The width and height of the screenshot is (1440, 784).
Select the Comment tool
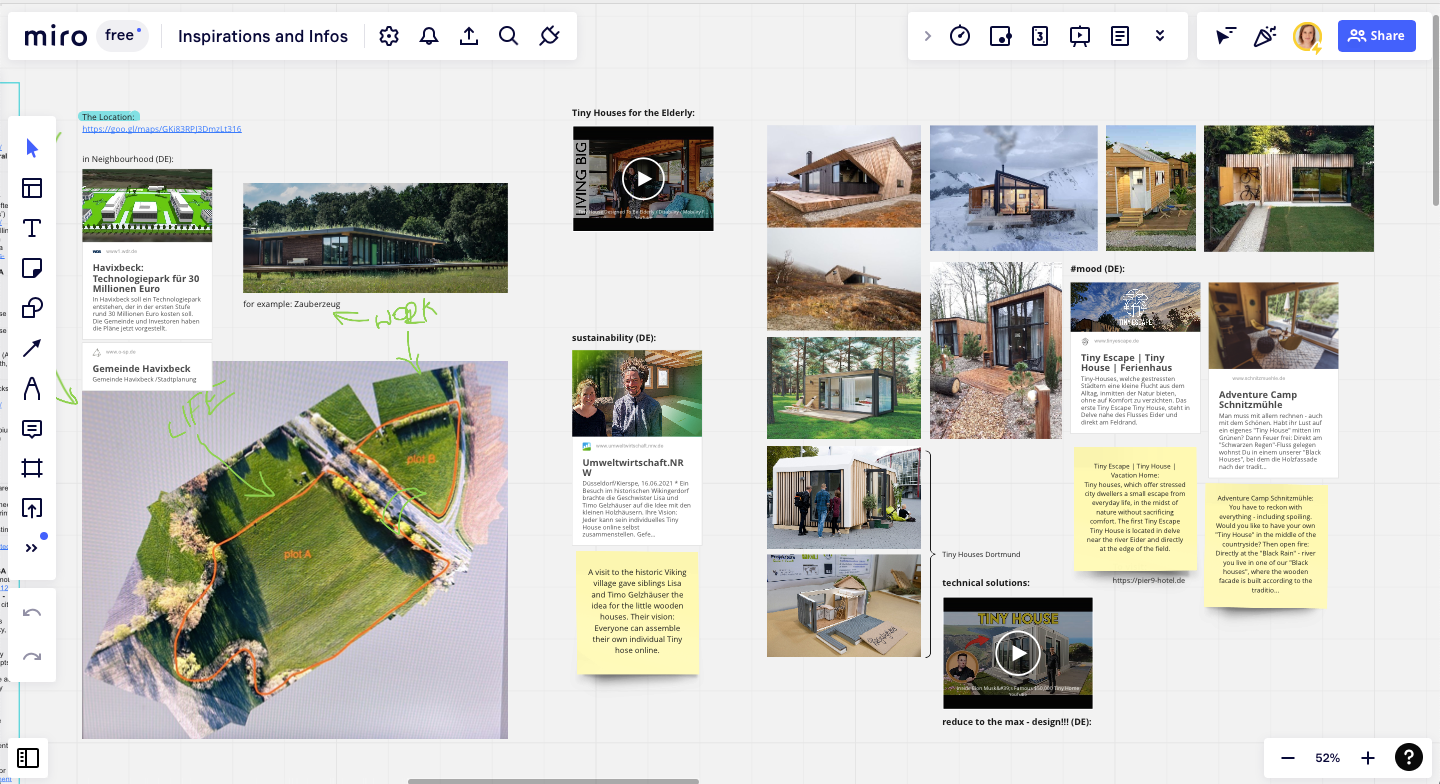[32, 428]
